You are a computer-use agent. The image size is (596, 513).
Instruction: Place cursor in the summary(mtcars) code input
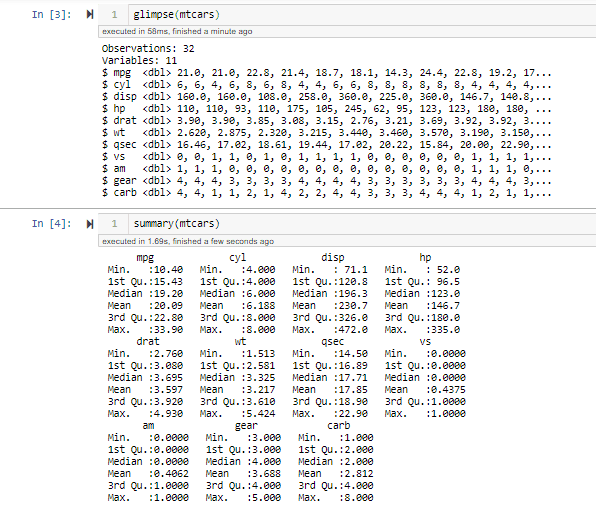[362, 224]
